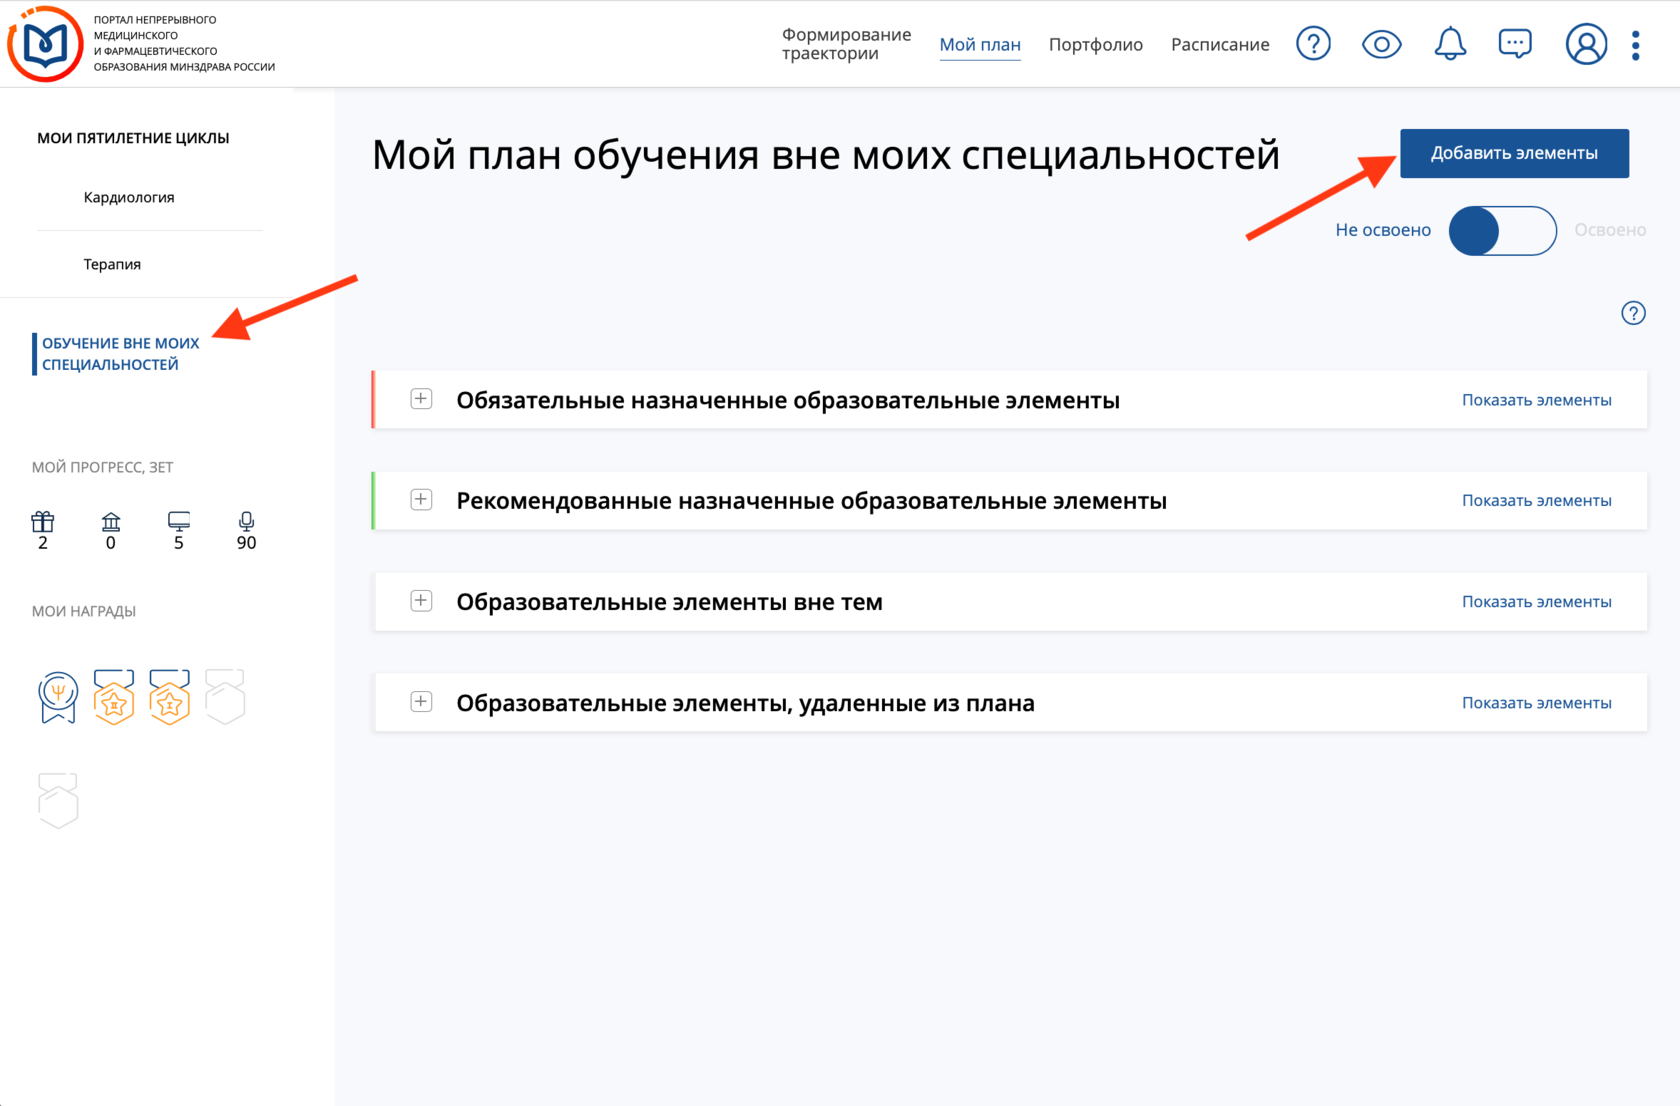Click the monitor icon with value 5

click(x=179, y=521)
